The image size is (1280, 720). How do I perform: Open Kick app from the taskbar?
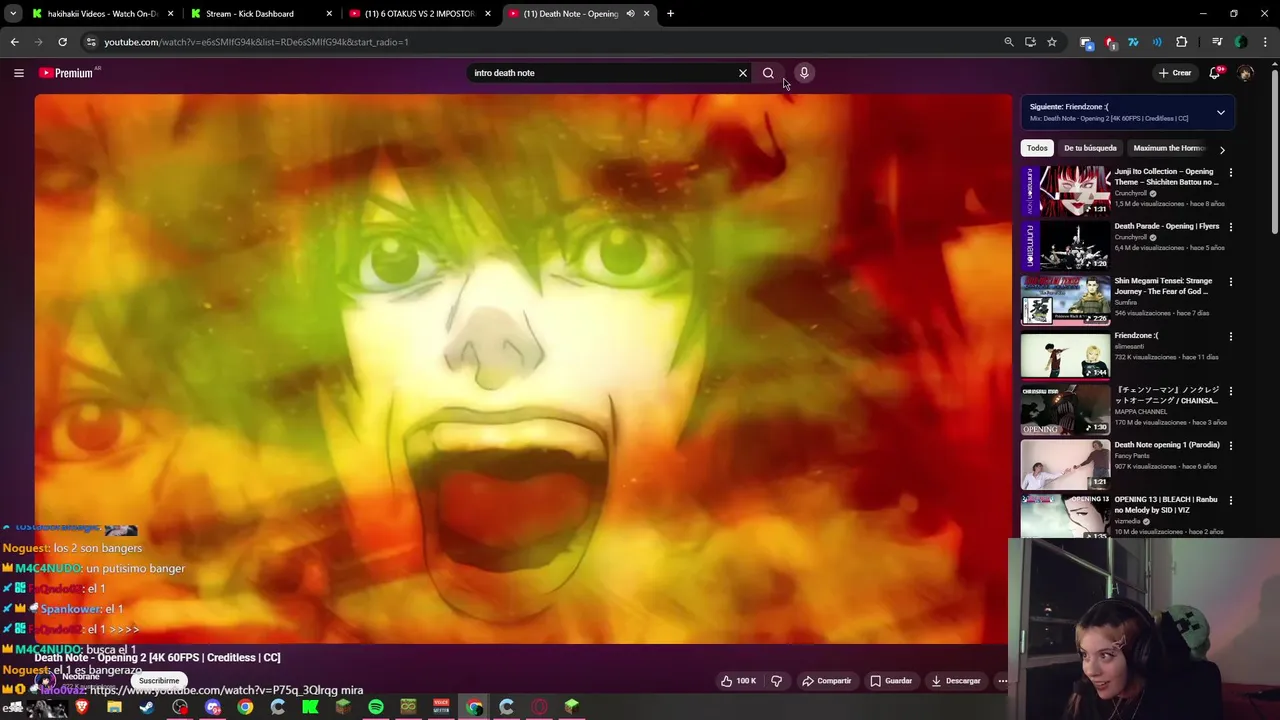click(x=310, y=707)
